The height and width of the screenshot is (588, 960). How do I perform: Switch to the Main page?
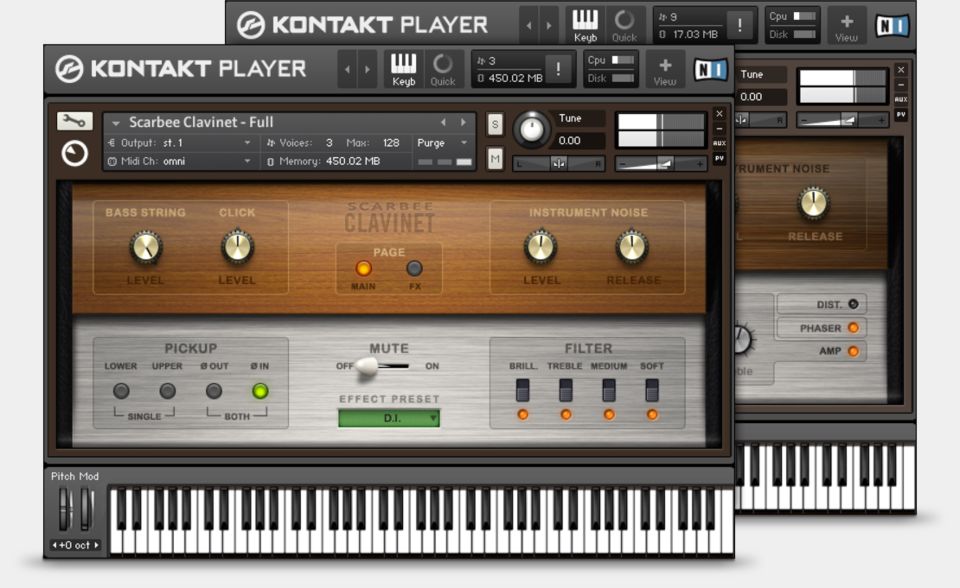[x=363, y=269]
